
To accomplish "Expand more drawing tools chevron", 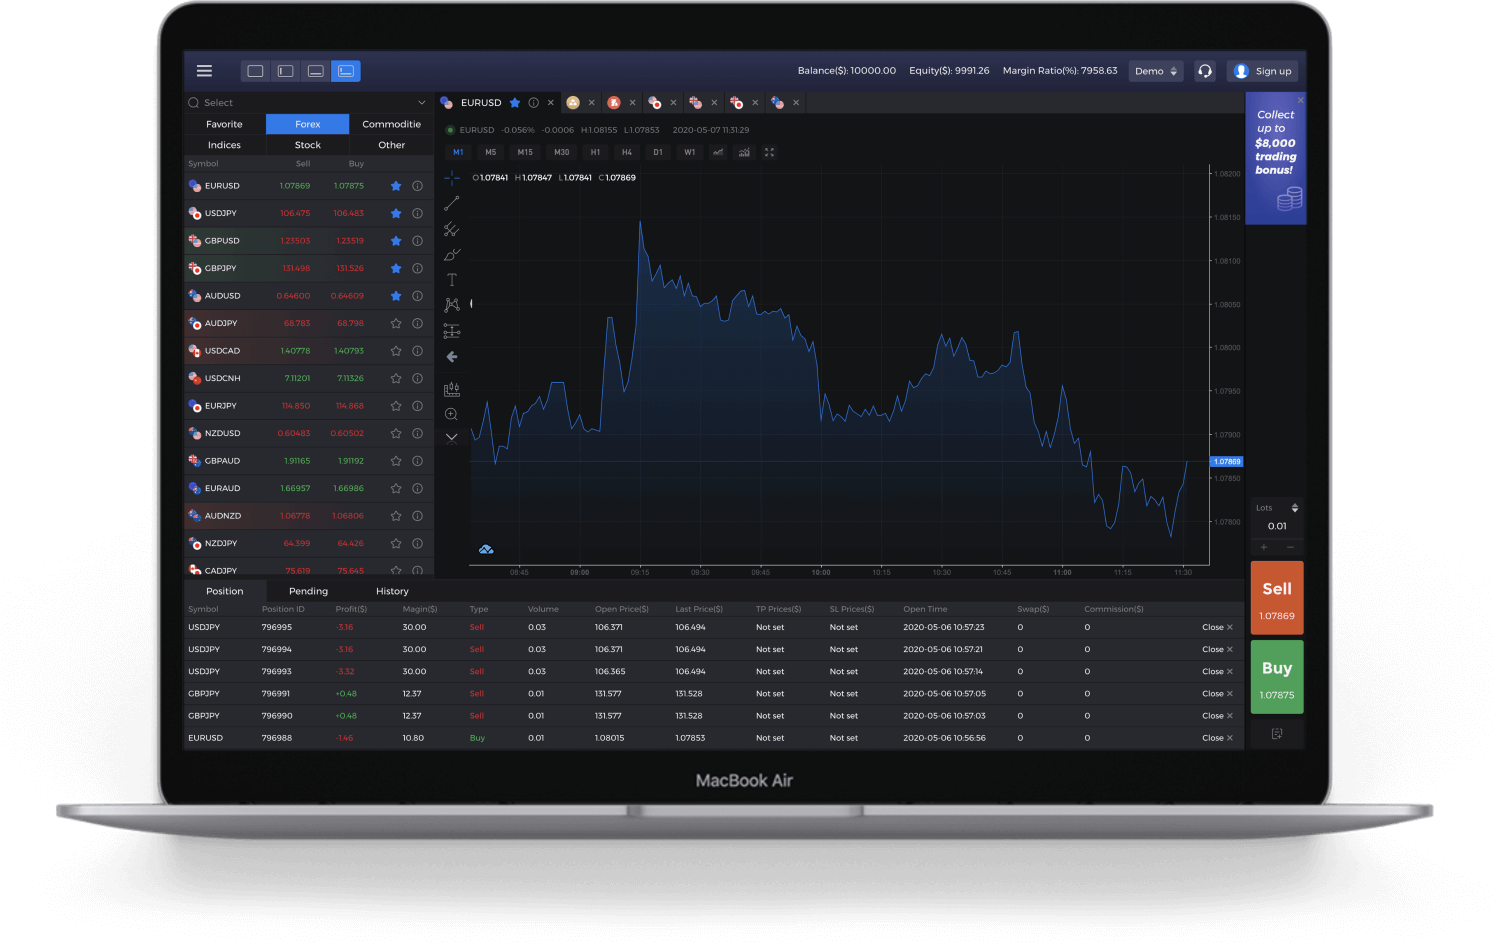I will [452, 437].
